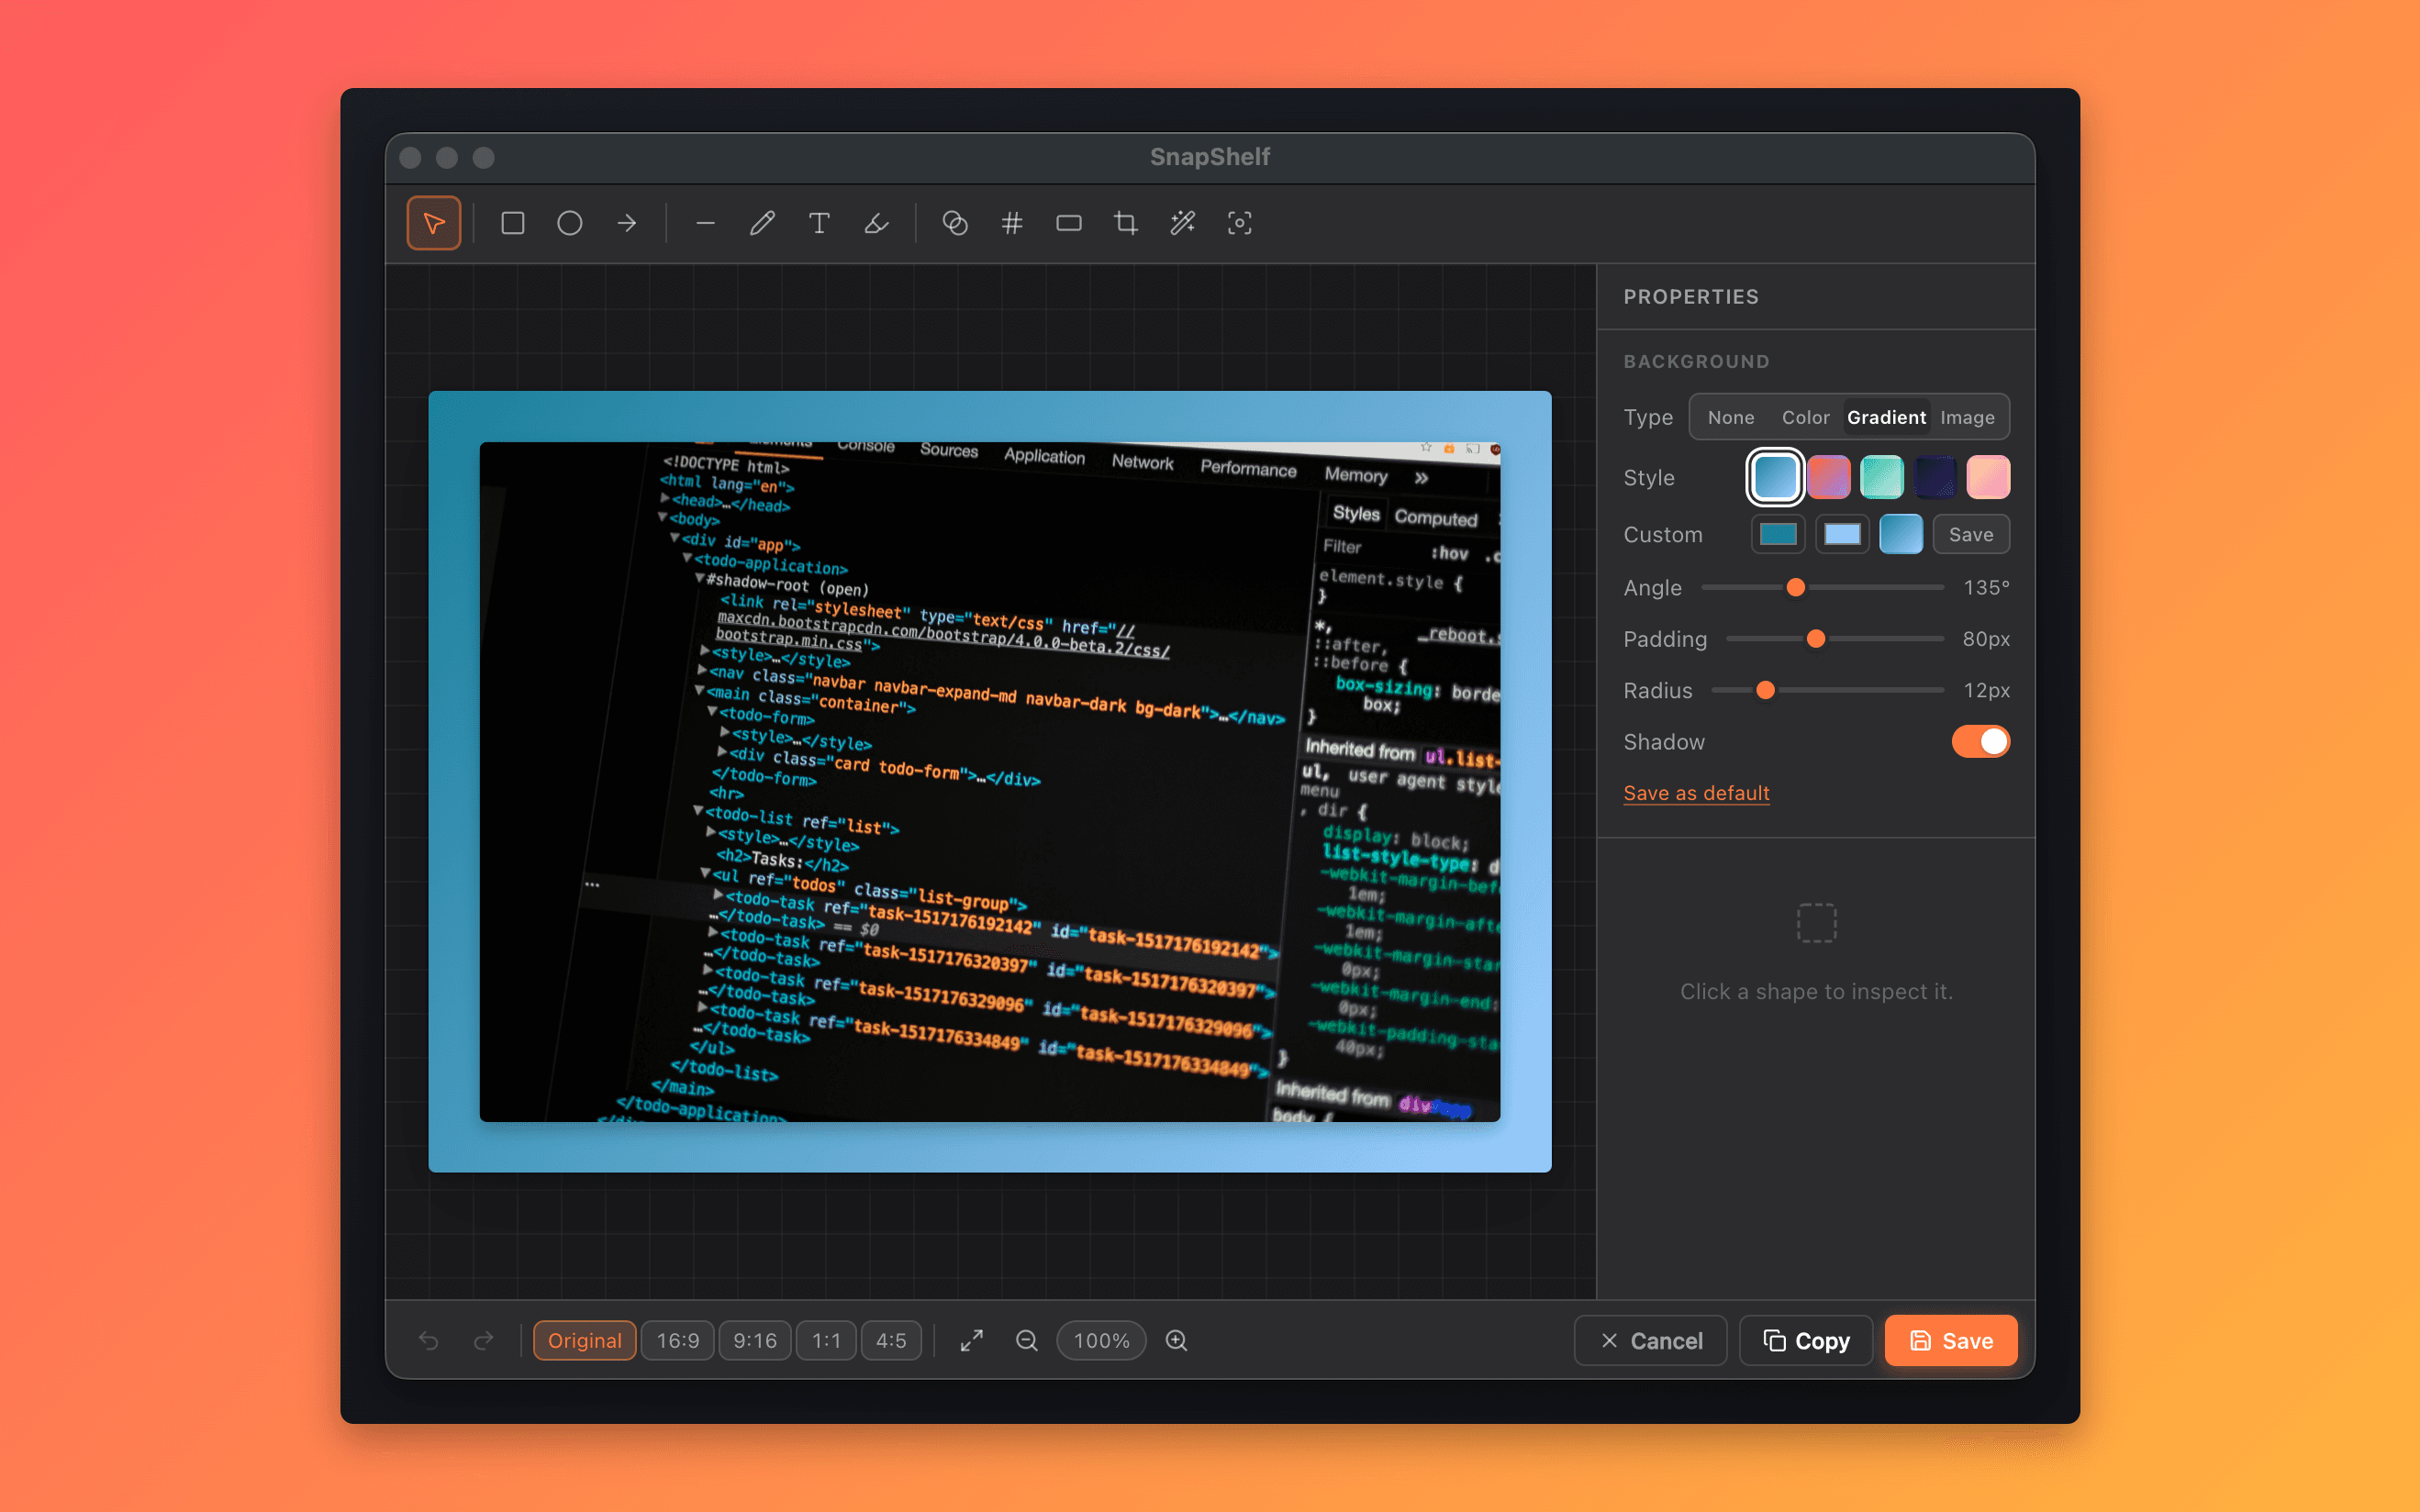Select the Line tool
2420x1512 pixels.
pyautogui.click(x=705, y=223)
